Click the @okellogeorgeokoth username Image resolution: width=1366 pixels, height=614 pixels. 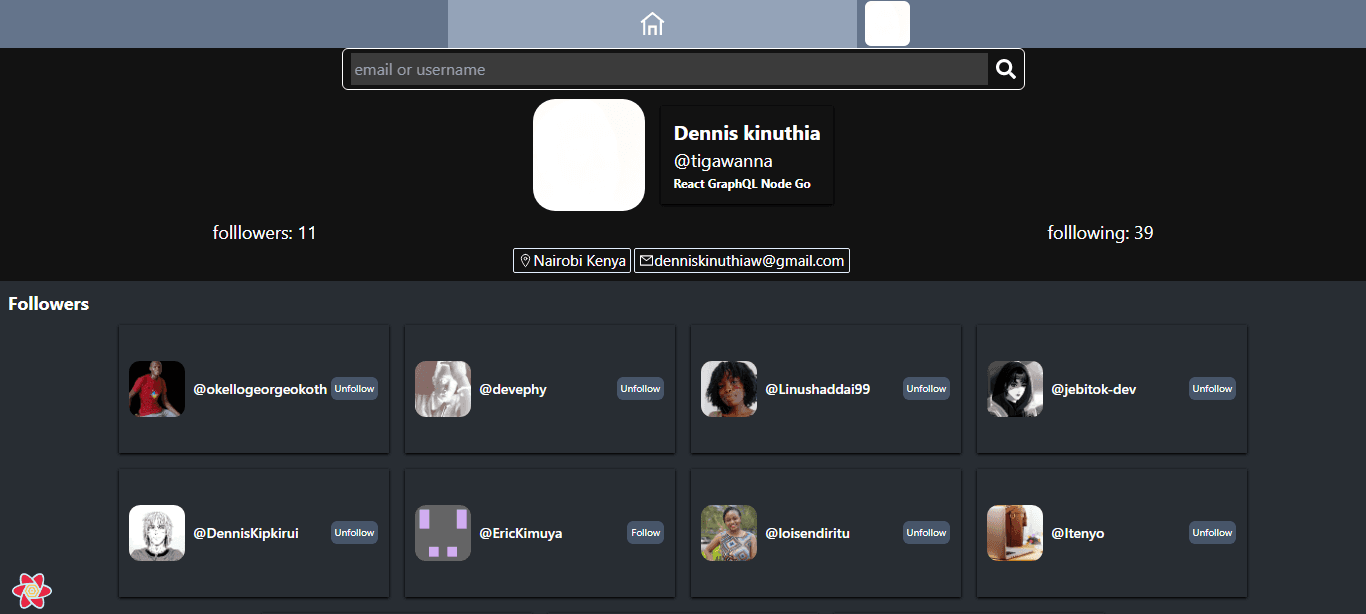coord(260,389)
